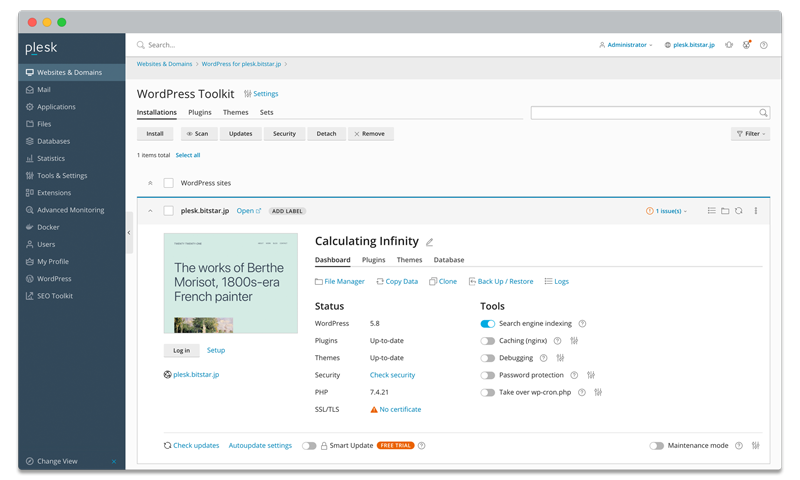This screenshot has height=480, width=800.
Task: Check the plesk.bitstar.jp site checkbox
Action: click(x=168, y=211)
